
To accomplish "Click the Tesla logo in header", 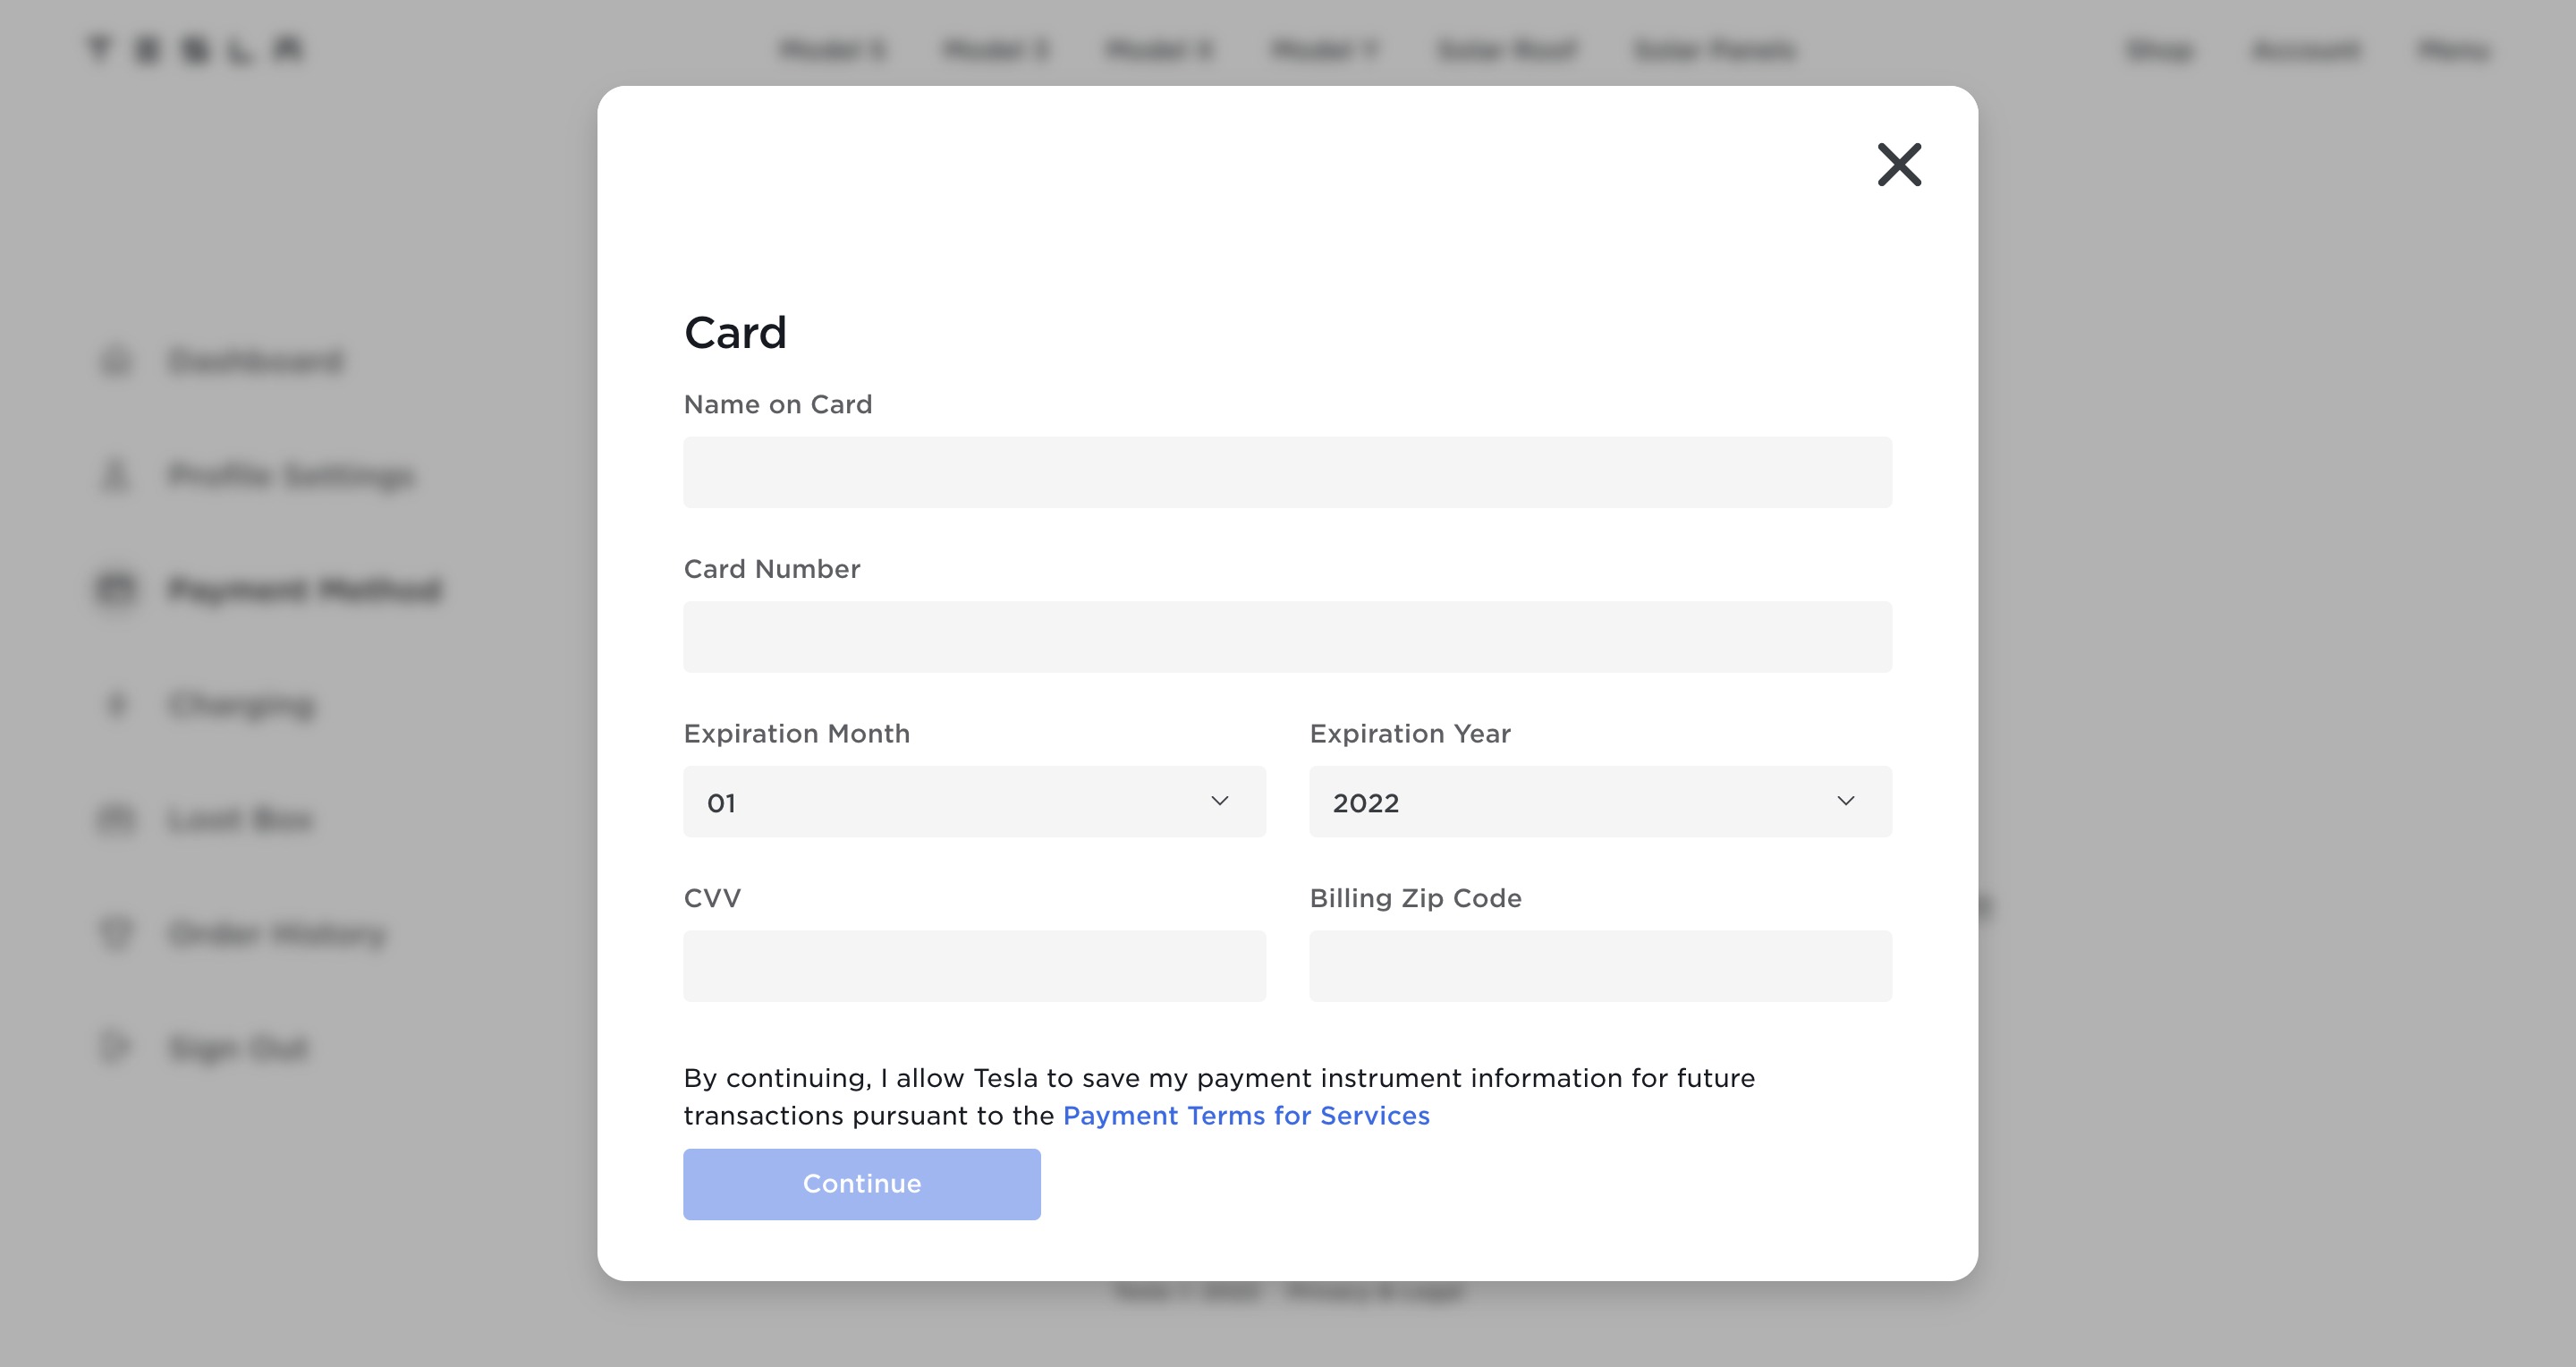I will click(196, 49).
